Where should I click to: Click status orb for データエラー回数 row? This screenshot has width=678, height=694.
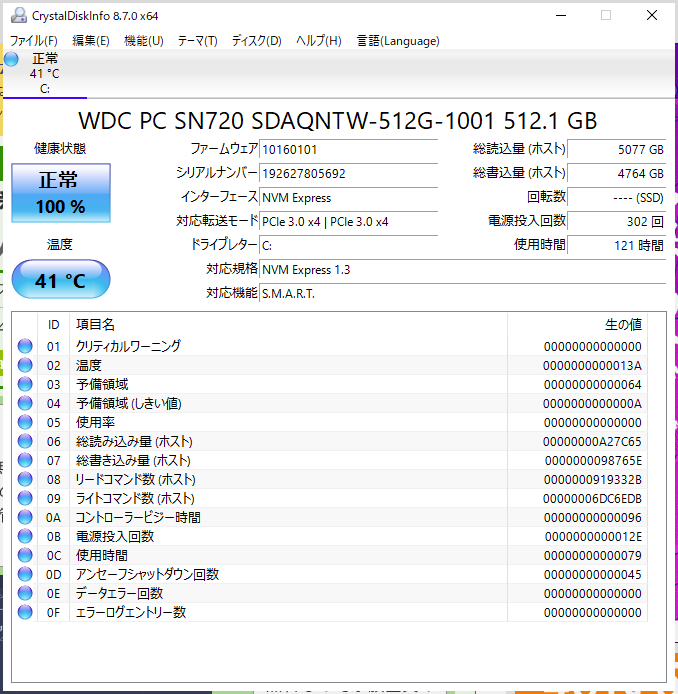tap(25, 594)
